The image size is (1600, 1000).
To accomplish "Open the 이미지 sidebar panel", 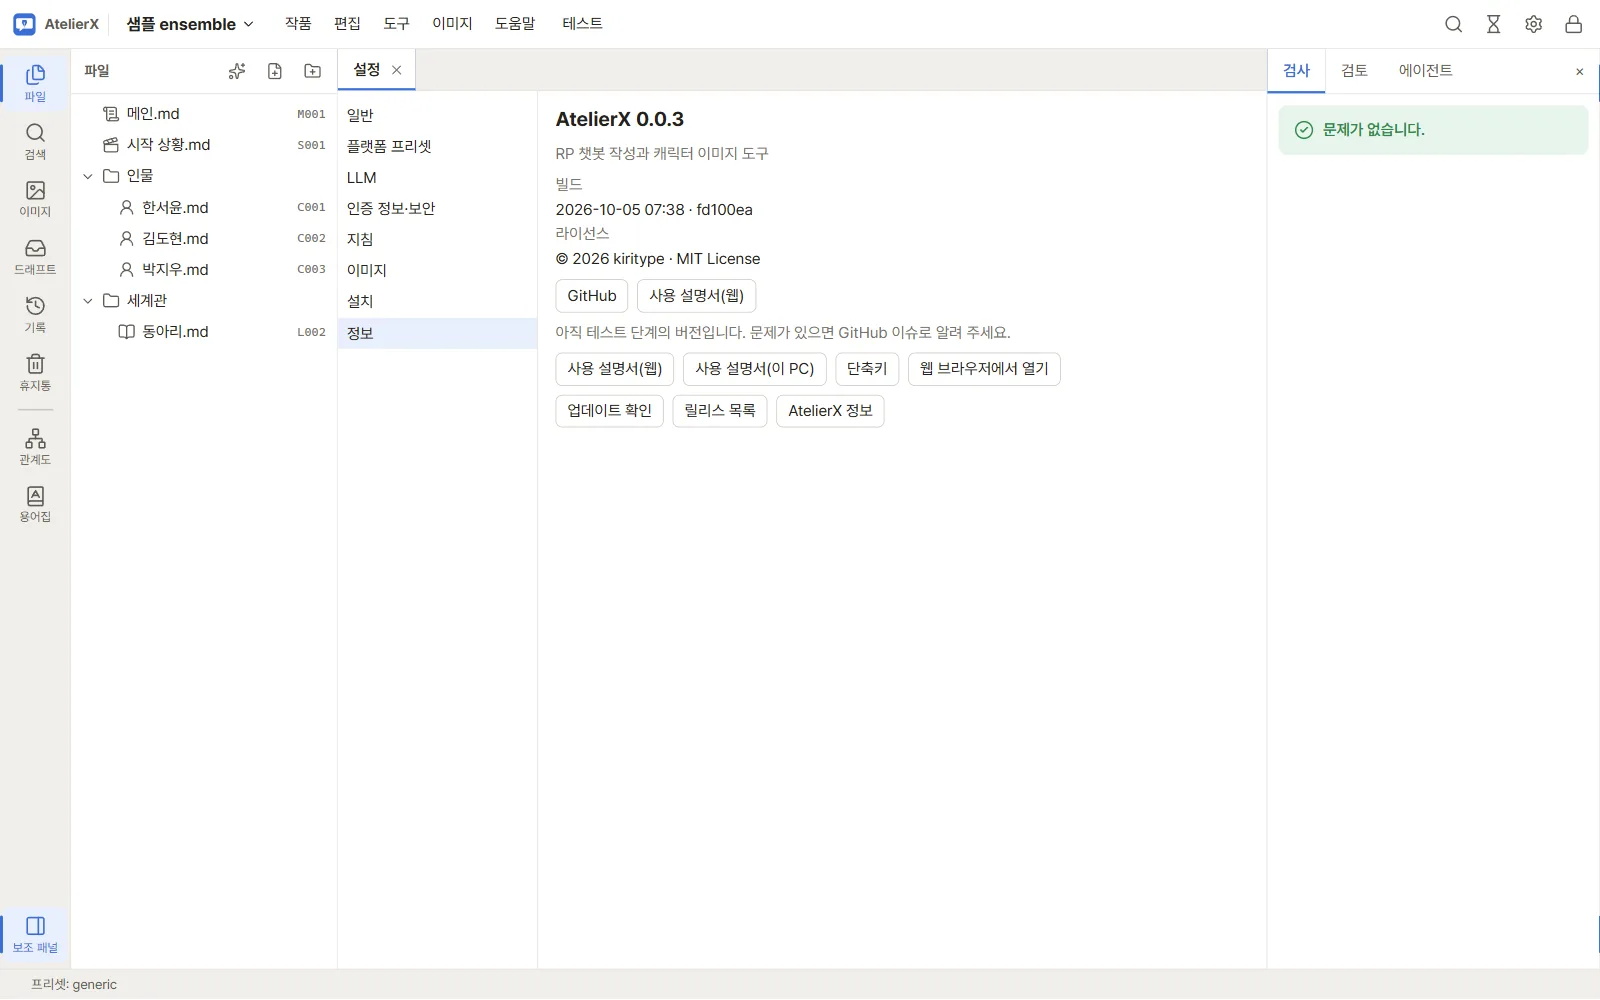I will click(x=35, y=199).
